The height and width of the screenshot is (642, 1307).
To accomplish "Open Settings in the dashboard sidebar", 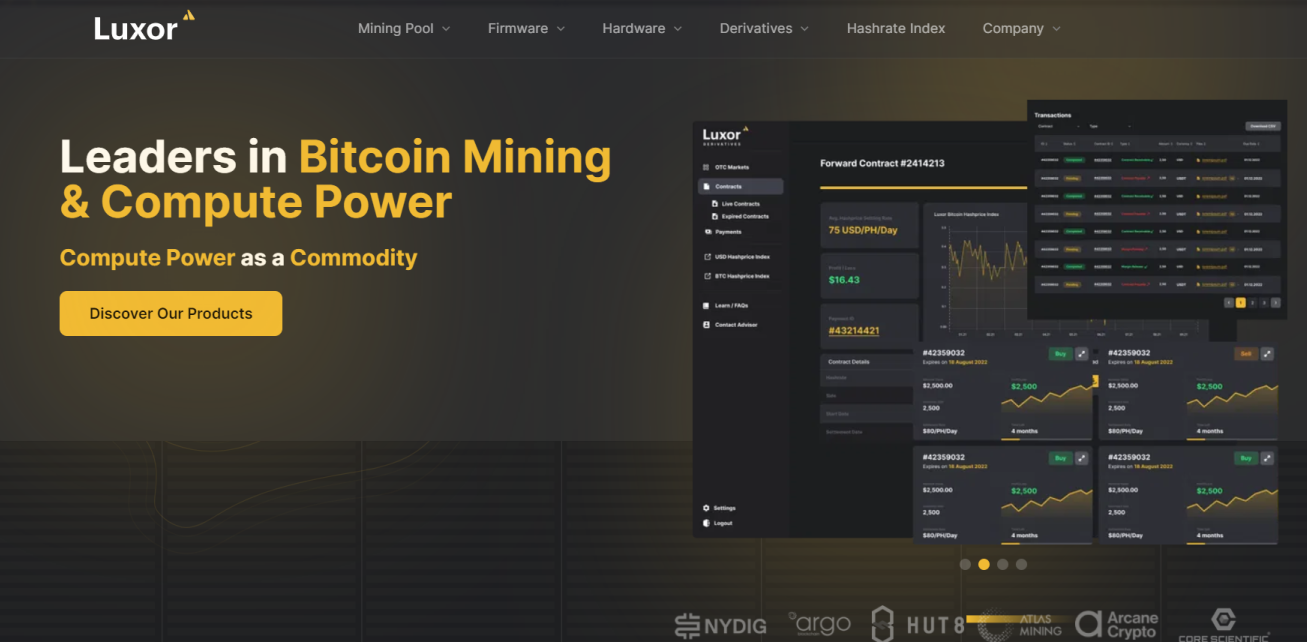I will [719, 508].
